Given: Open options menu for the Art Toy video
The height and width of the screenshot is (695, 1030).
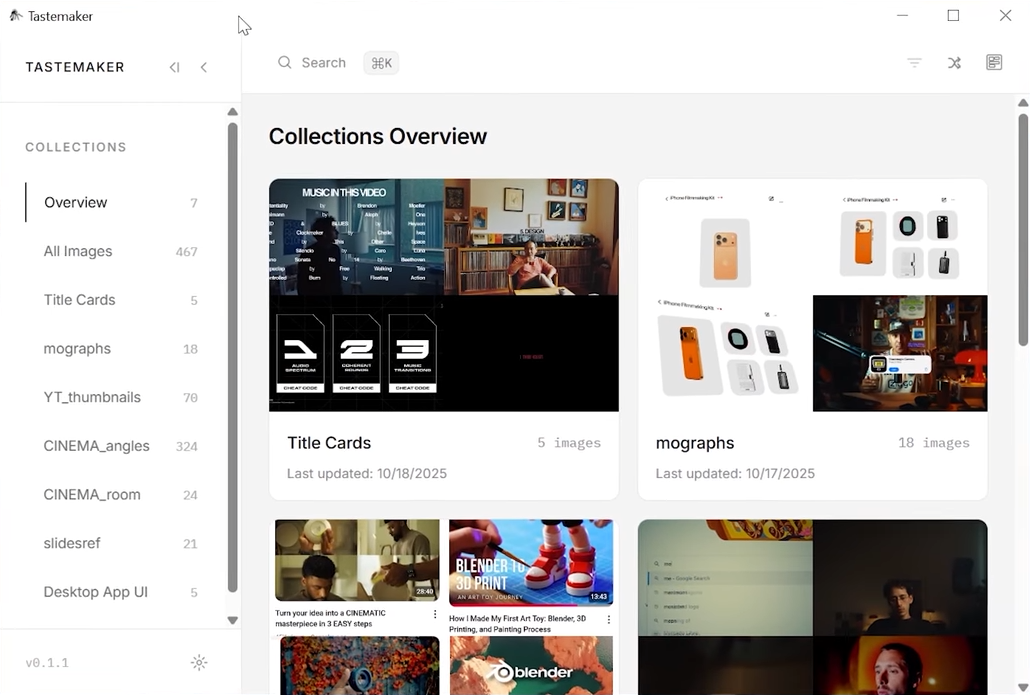Looking at the screenshot, I should 609,619.
